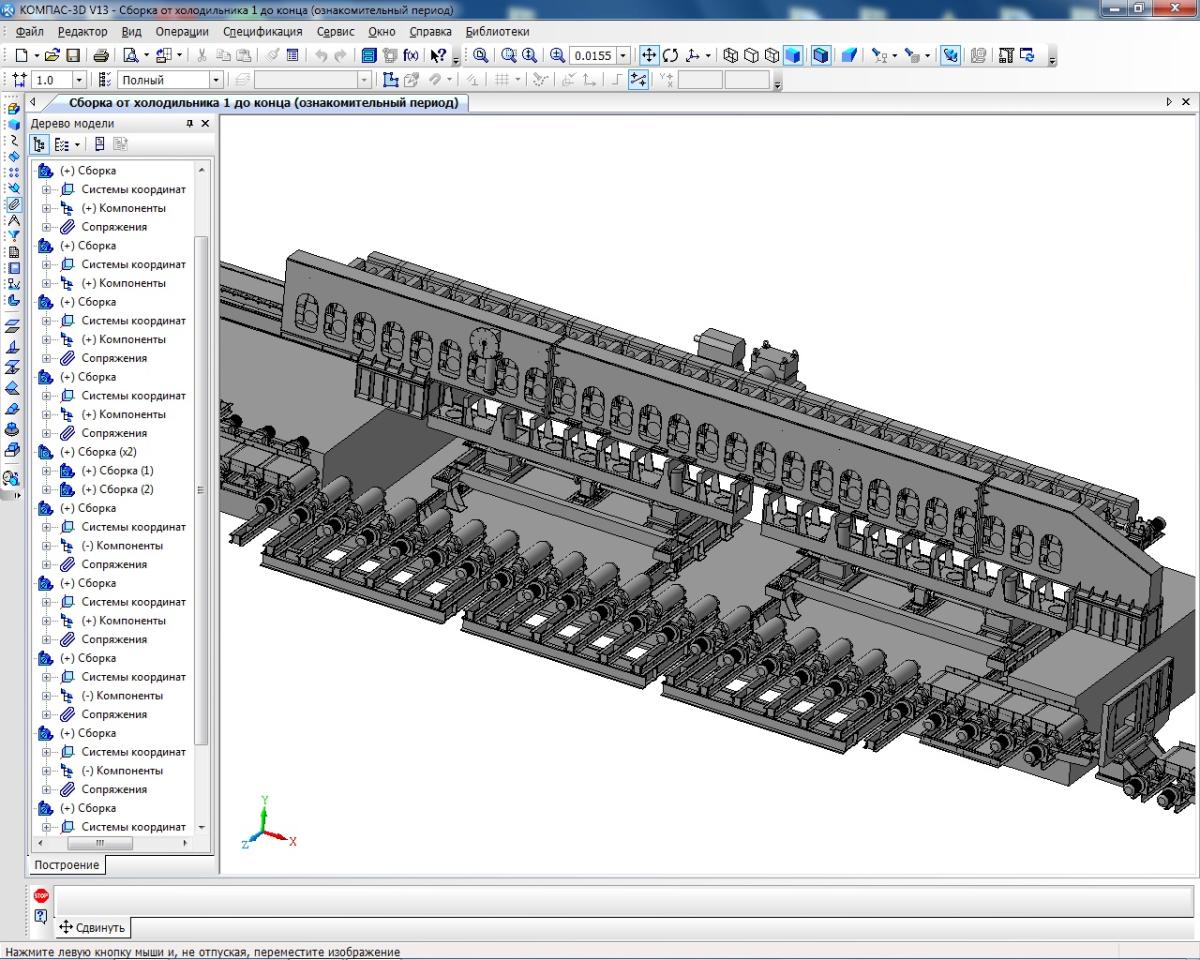Select the Mates paperclip tool in left sidebar
The height and width of the screenshot is (960, 1200).
point(13,204)
